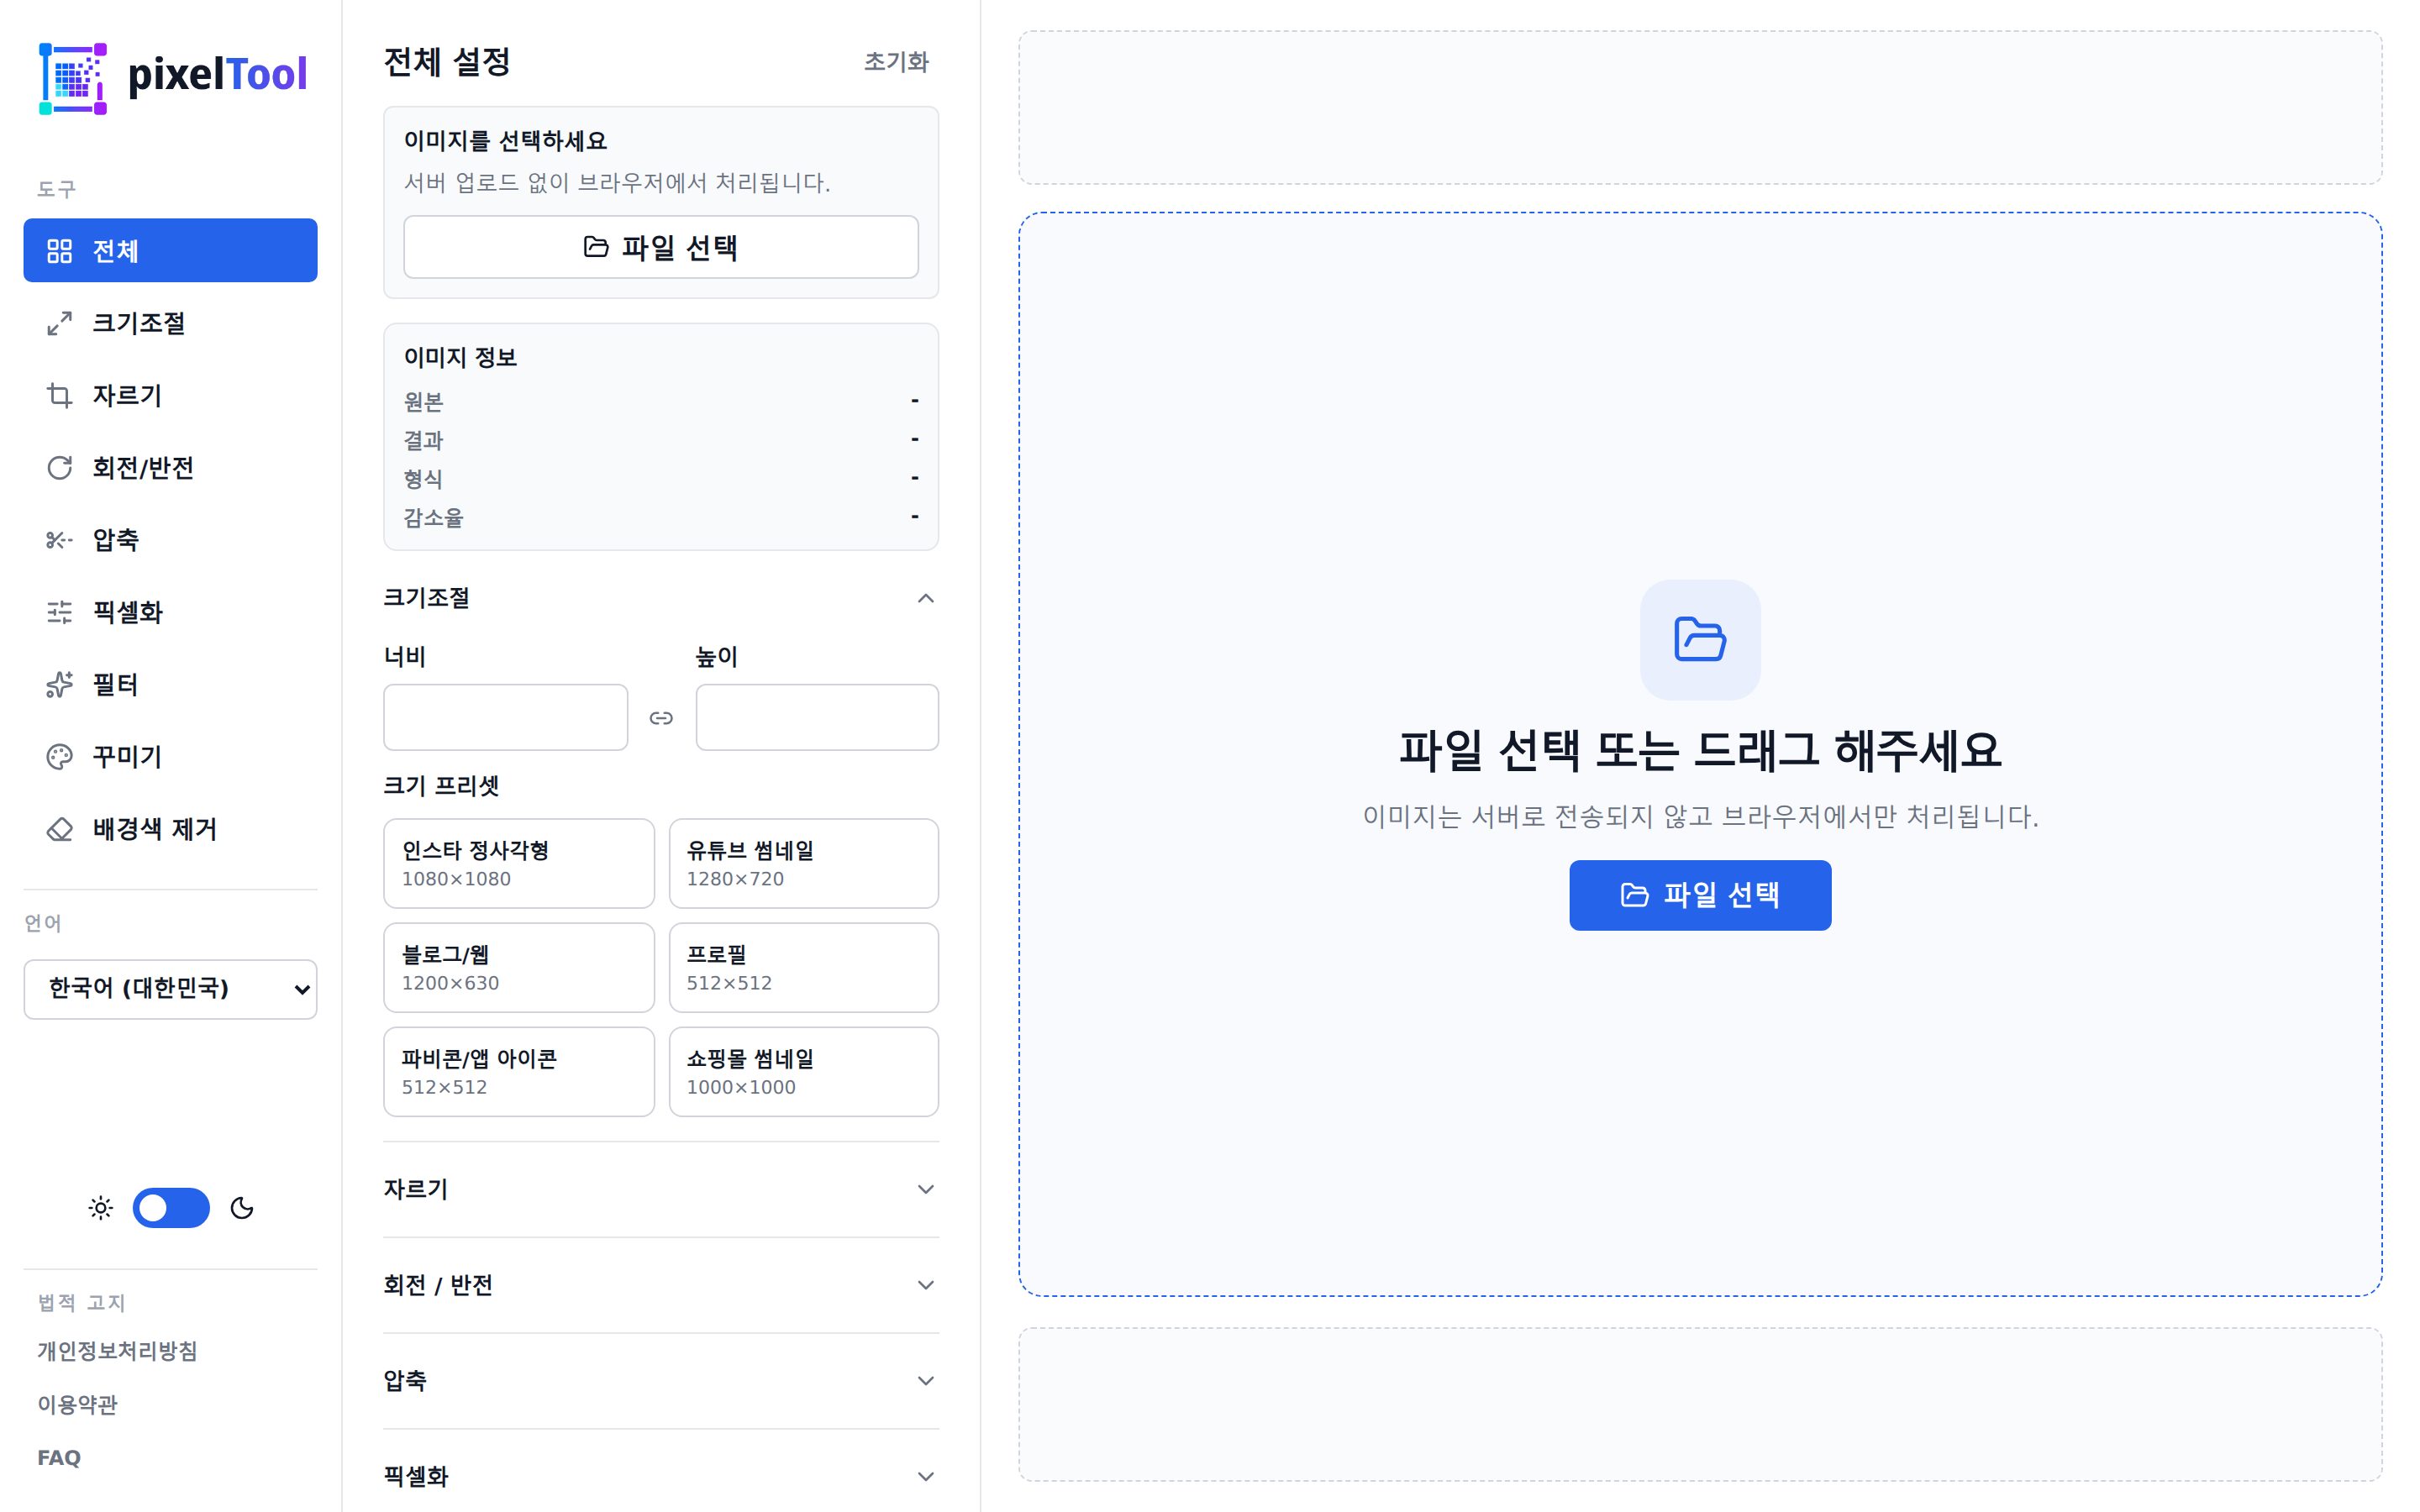Click the aspect ratio link icon
The height and width of the screenshot is (1512, 2420).
click(x=661, y=718)
